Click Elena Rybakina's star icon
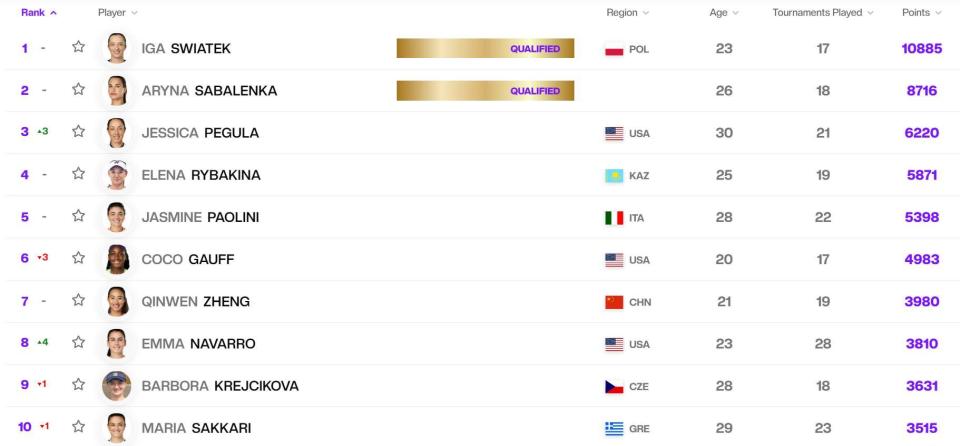The height and width of the screenshot is (446, 960). pos(78,175)
